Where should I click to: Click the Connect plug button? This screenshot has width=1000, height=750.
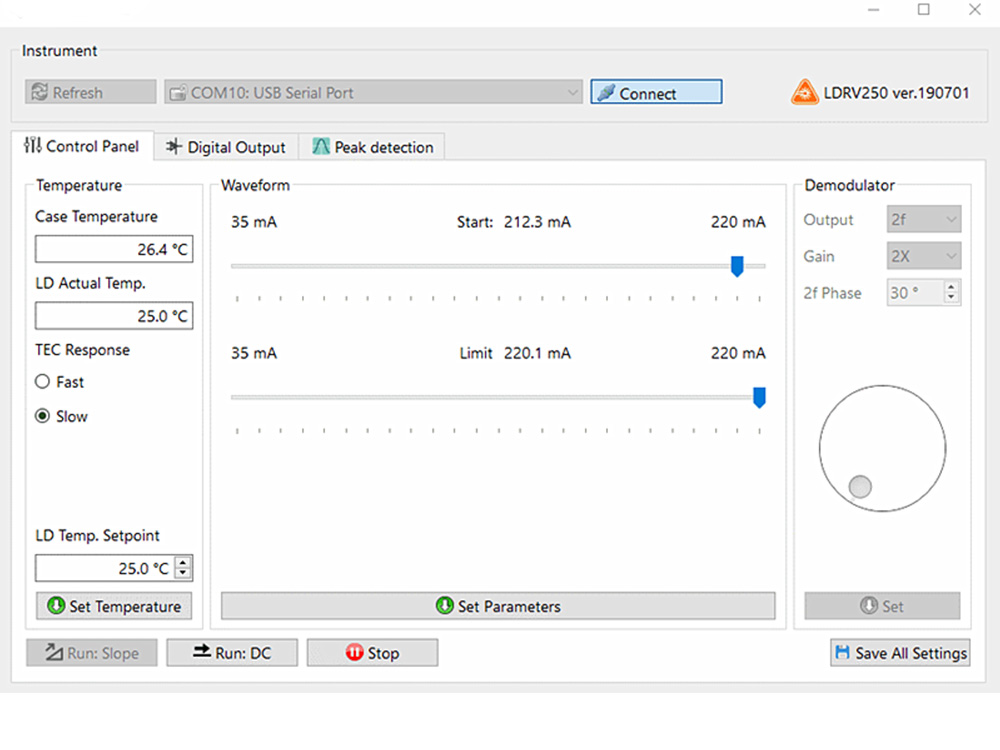point(655,93)
